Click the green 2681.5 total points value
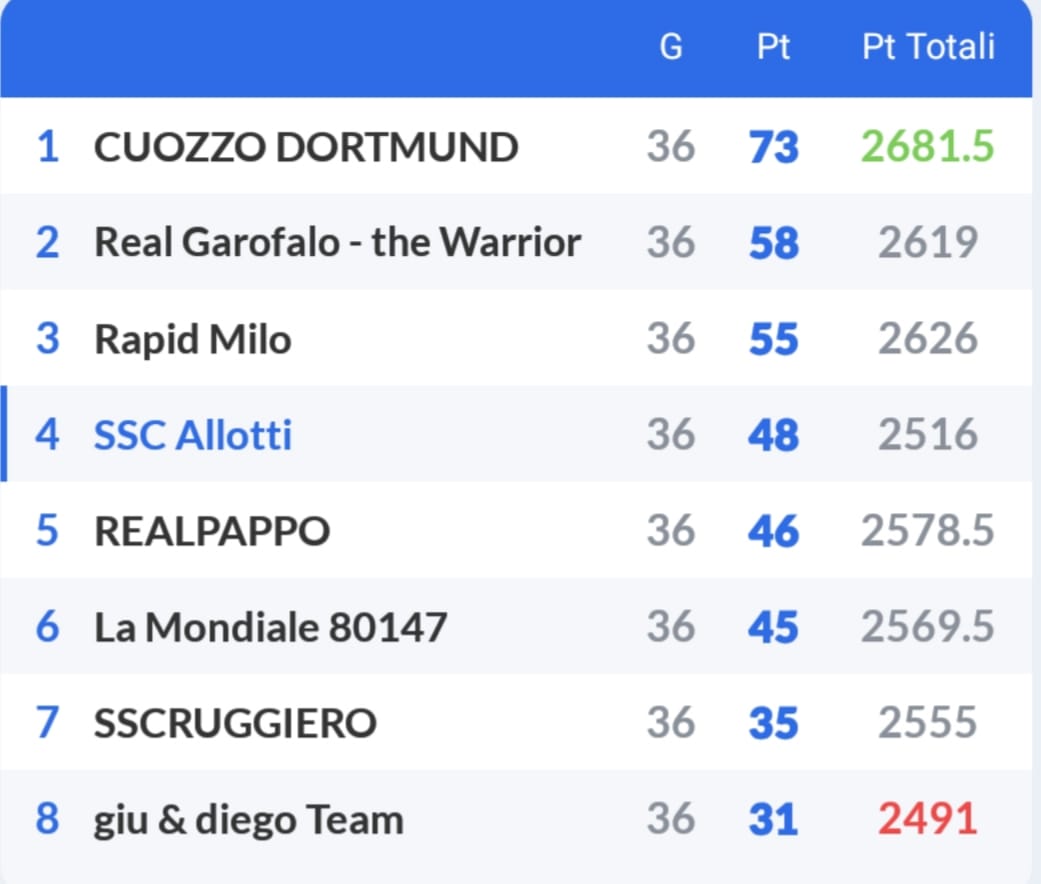Image resolution: width=1041 pixels, height=884 pixels. pyautogui.click(x=927, y=147)
